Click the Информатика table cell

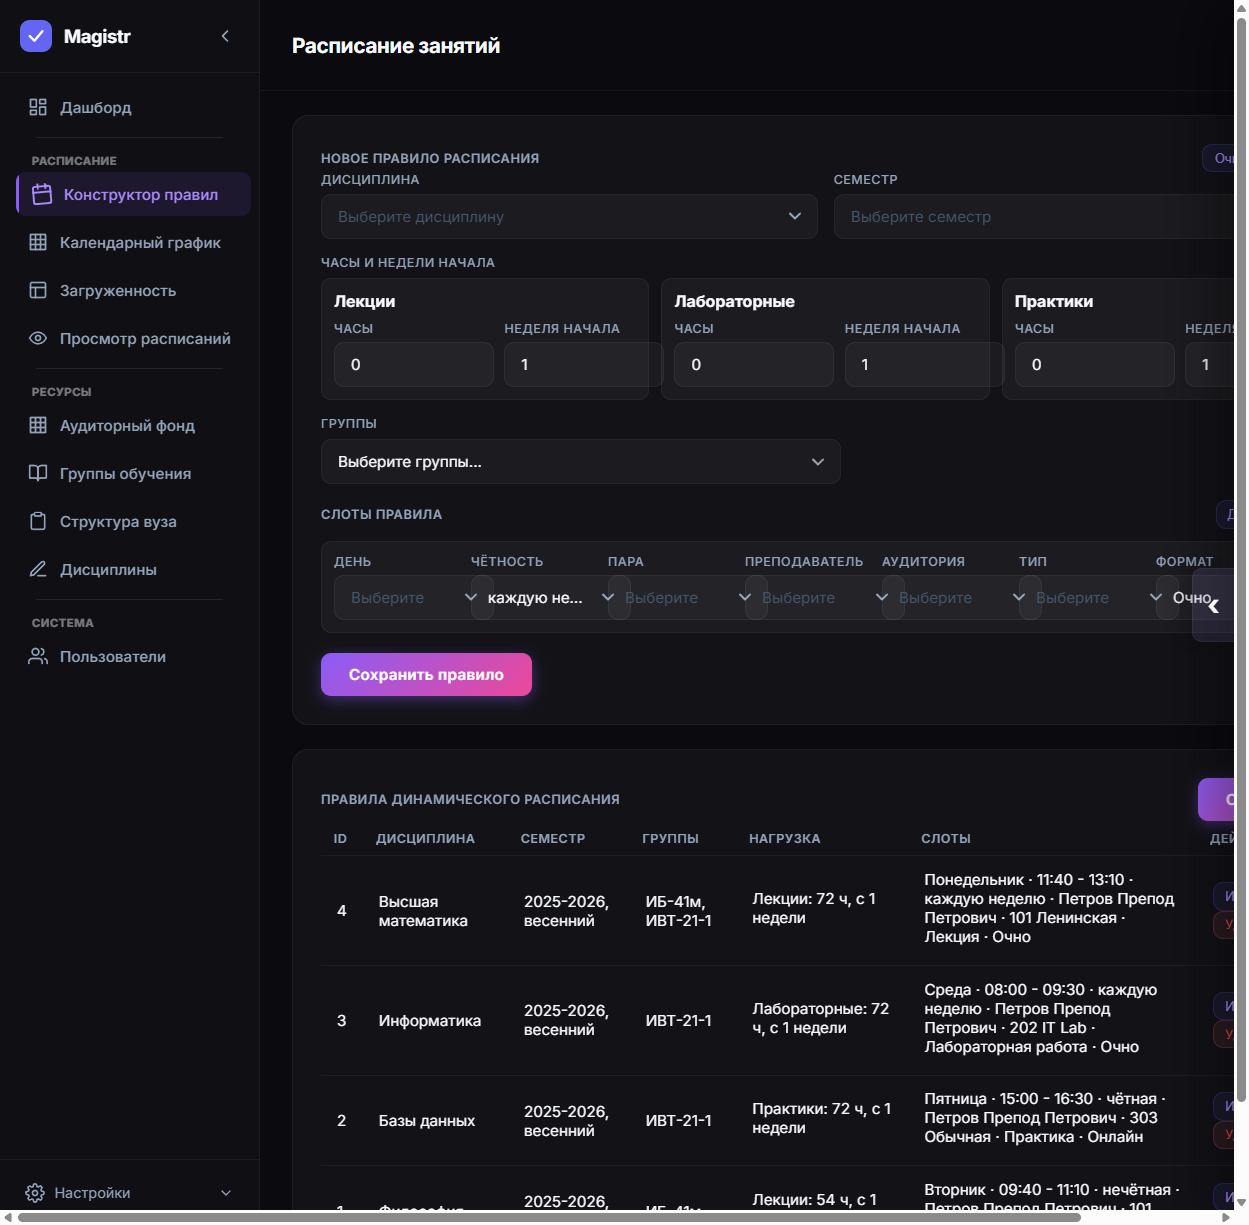coord(430,1020)
